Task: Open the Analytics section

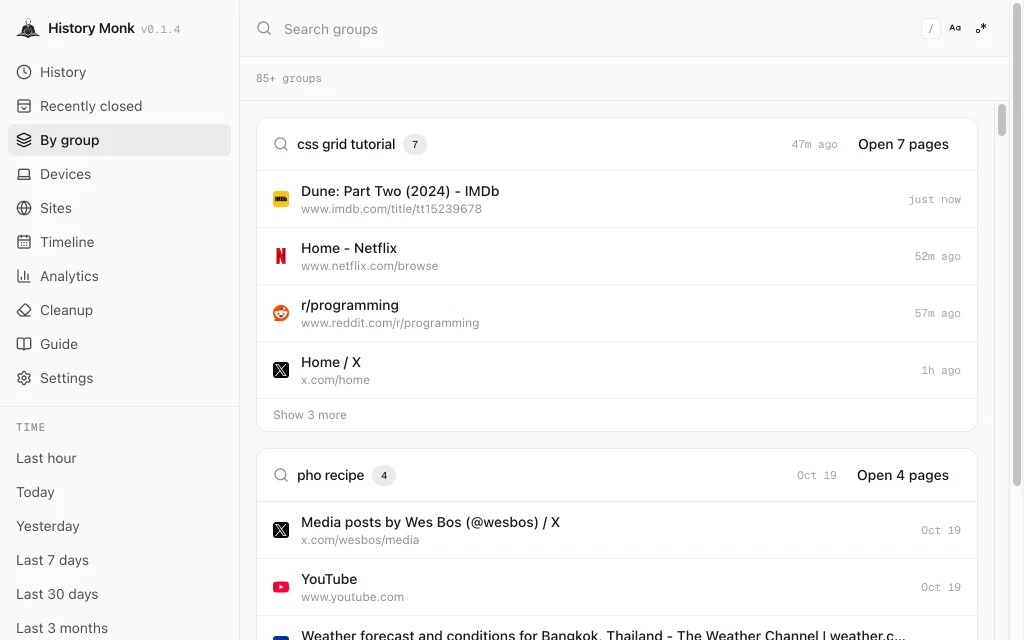Action: (120, 276)
